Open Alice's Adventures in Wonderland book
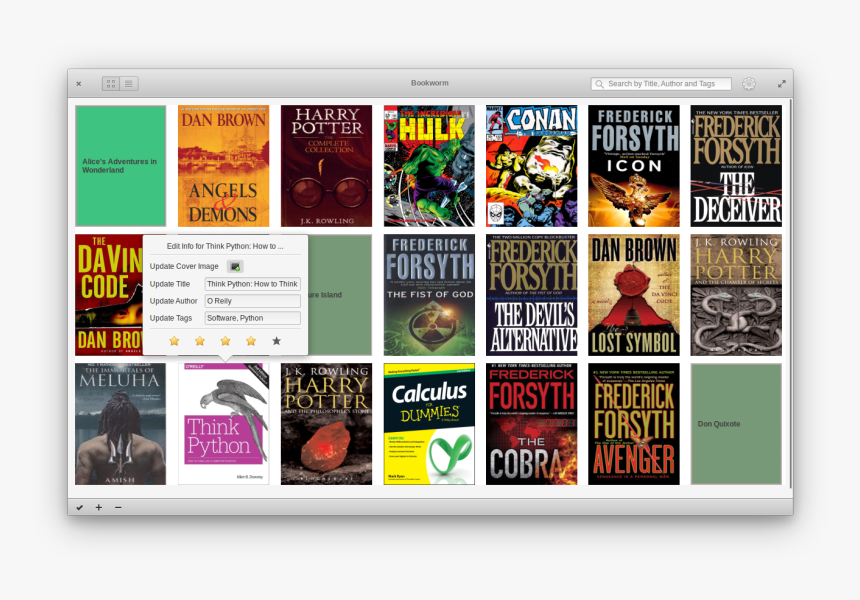Image resolution: width=860 pixels, height=600 pixels. click(121, 166)
